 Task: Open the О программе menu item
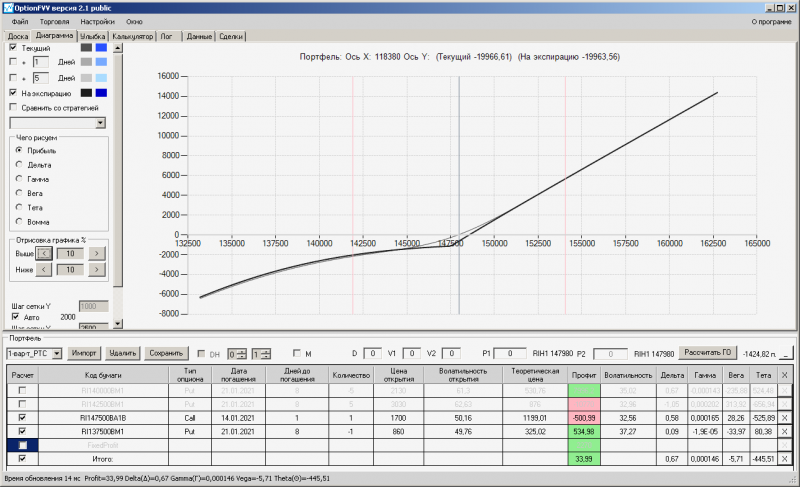pyautogui.click(x=771, y=22)
